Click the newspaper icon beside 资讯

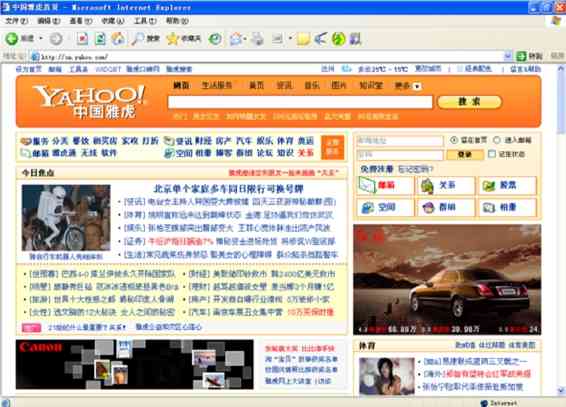click(169, 141)
